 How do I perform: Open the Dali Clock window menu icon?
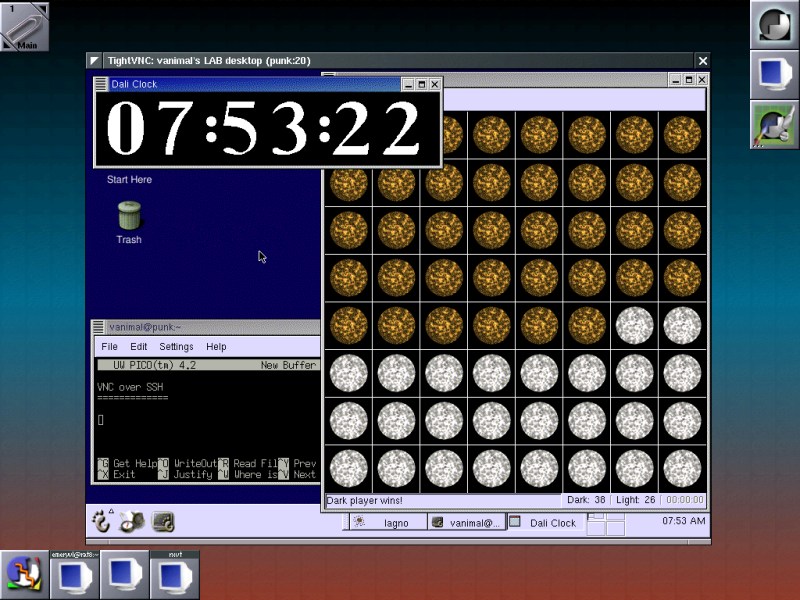click(101, 85)
